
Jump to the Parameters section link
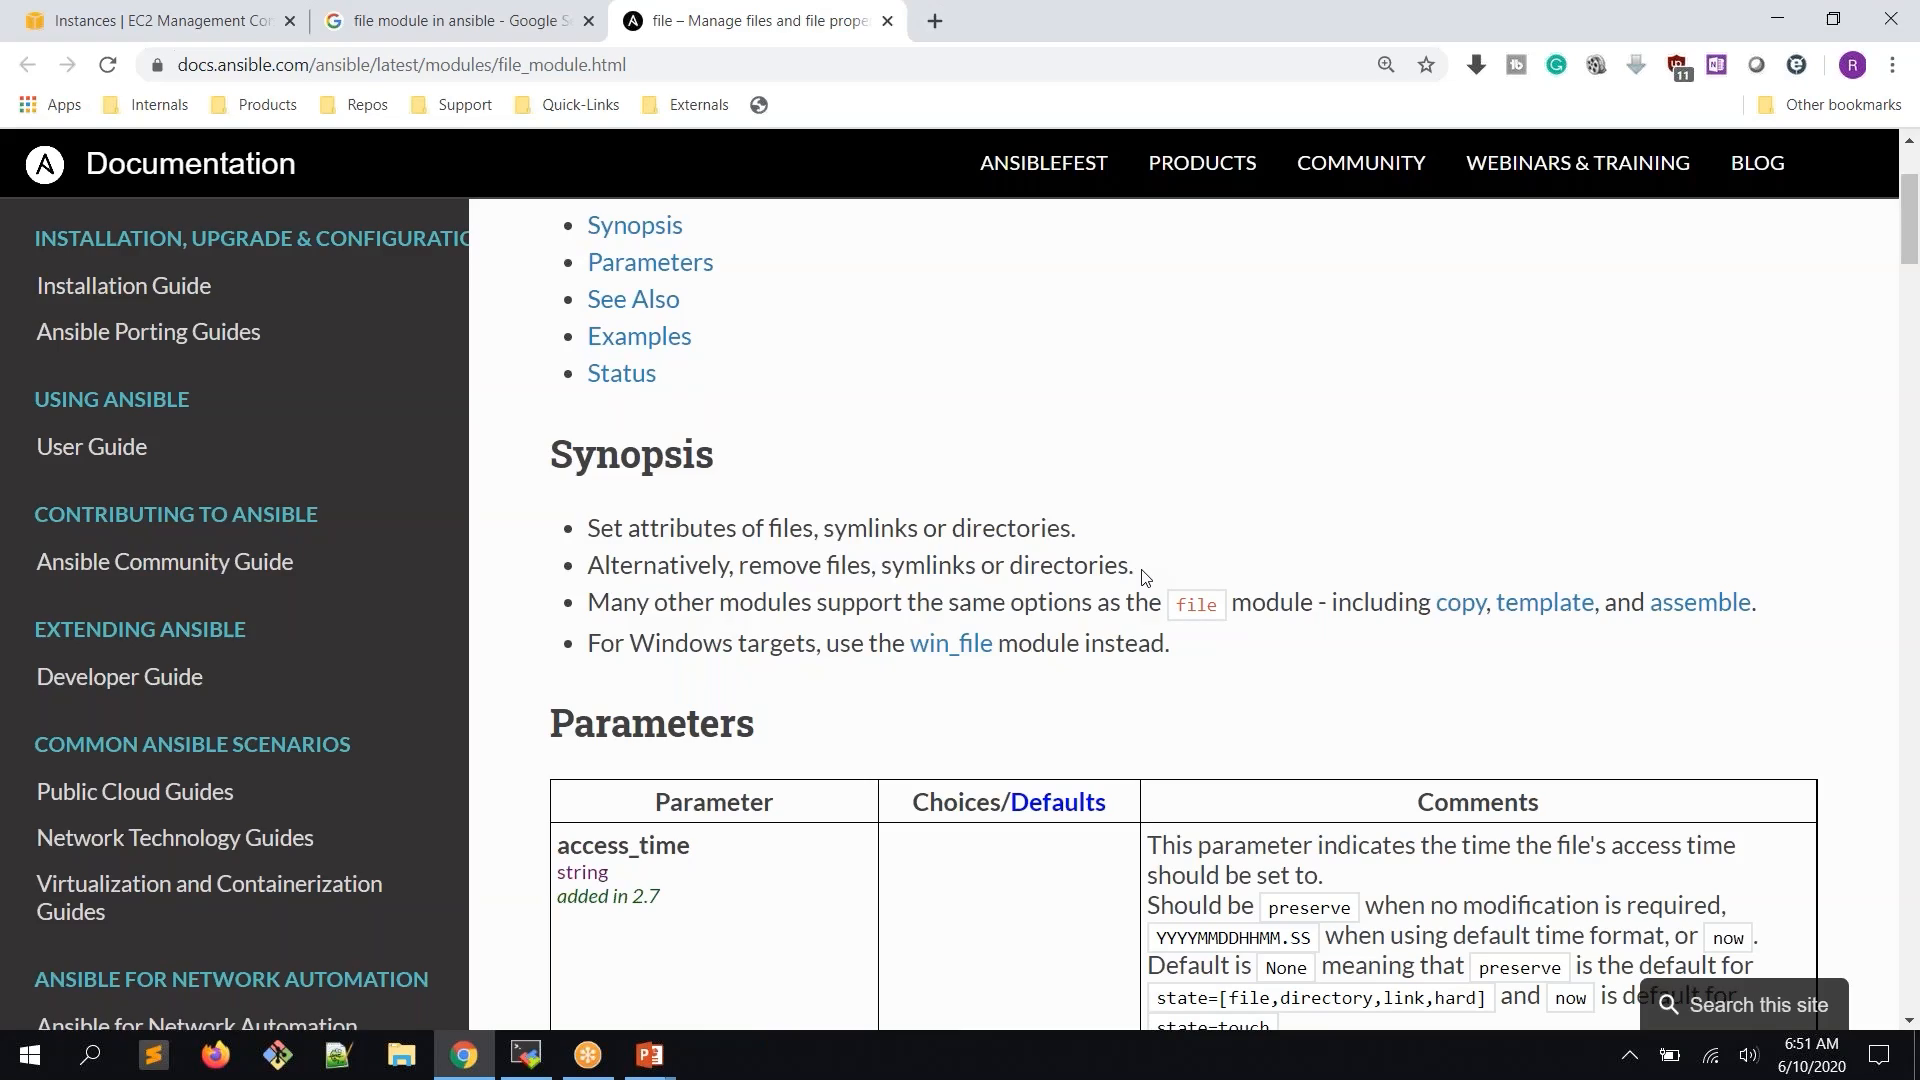point(650,262)
